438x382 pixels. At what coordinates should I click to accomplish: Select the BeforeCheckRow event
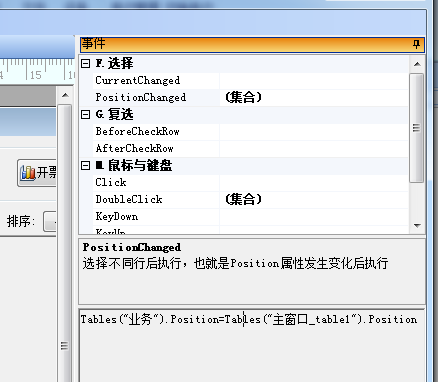(x=250, y=131)
